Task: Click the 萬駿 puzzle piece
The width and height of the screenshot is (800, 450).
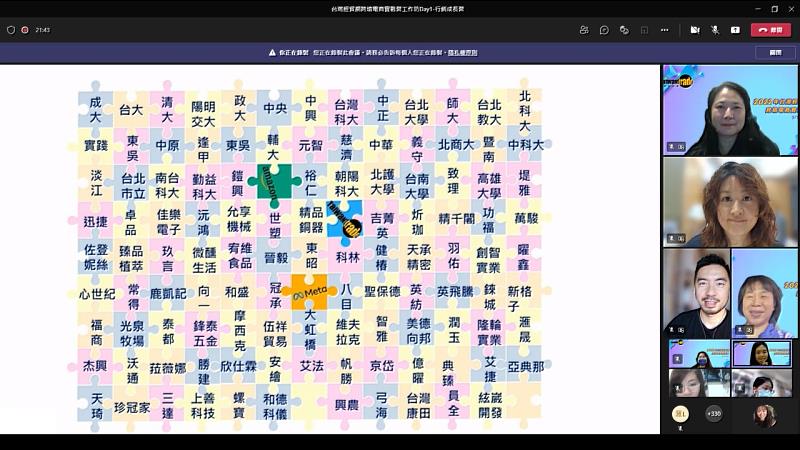Action: click(526, 218)
